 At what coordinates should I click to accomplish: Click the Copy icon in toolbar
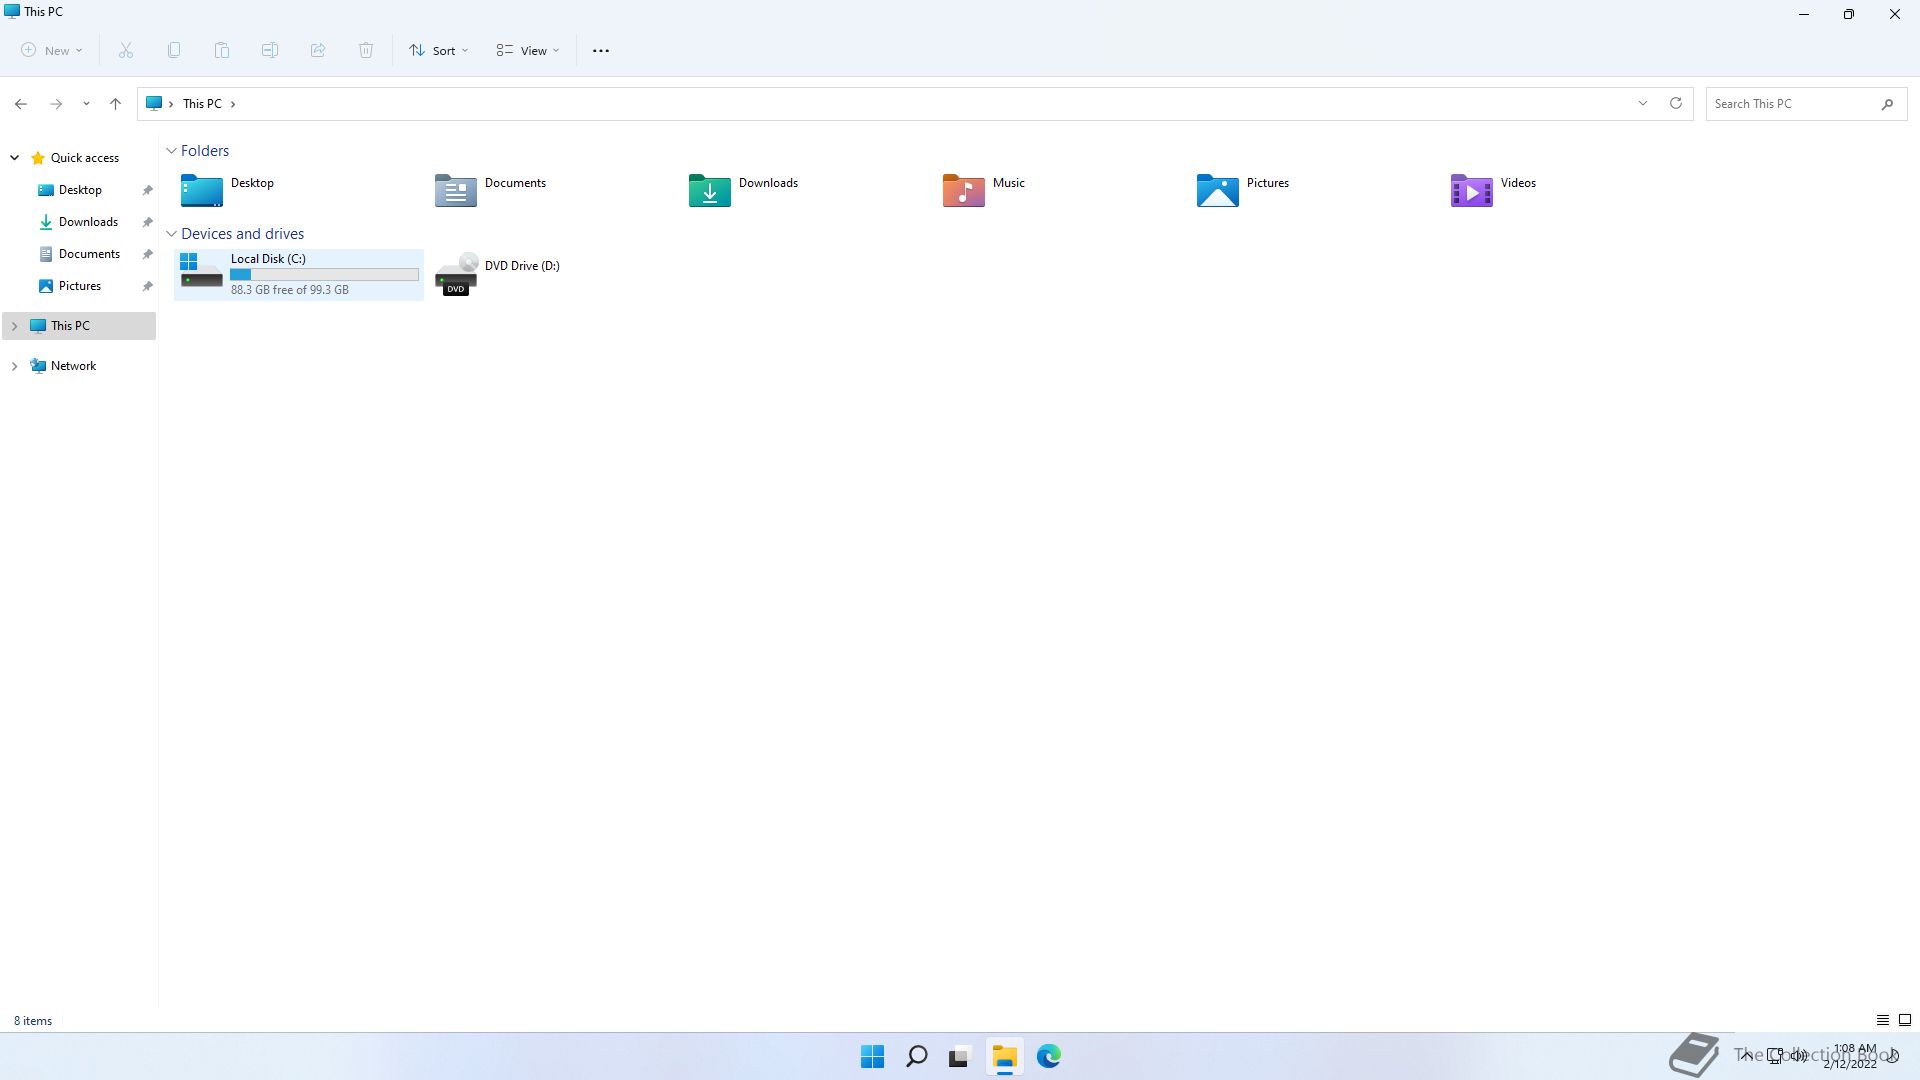click(x=174, y=50)
